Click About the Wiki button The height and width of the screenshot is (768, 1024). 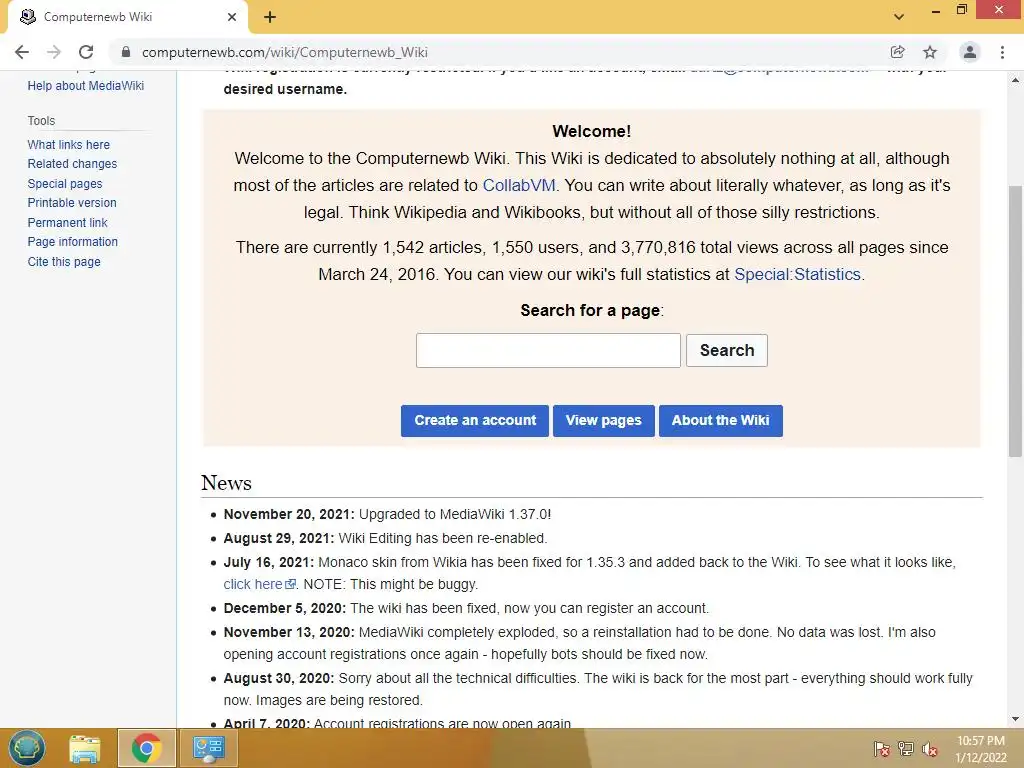click(x=720, y=421)
